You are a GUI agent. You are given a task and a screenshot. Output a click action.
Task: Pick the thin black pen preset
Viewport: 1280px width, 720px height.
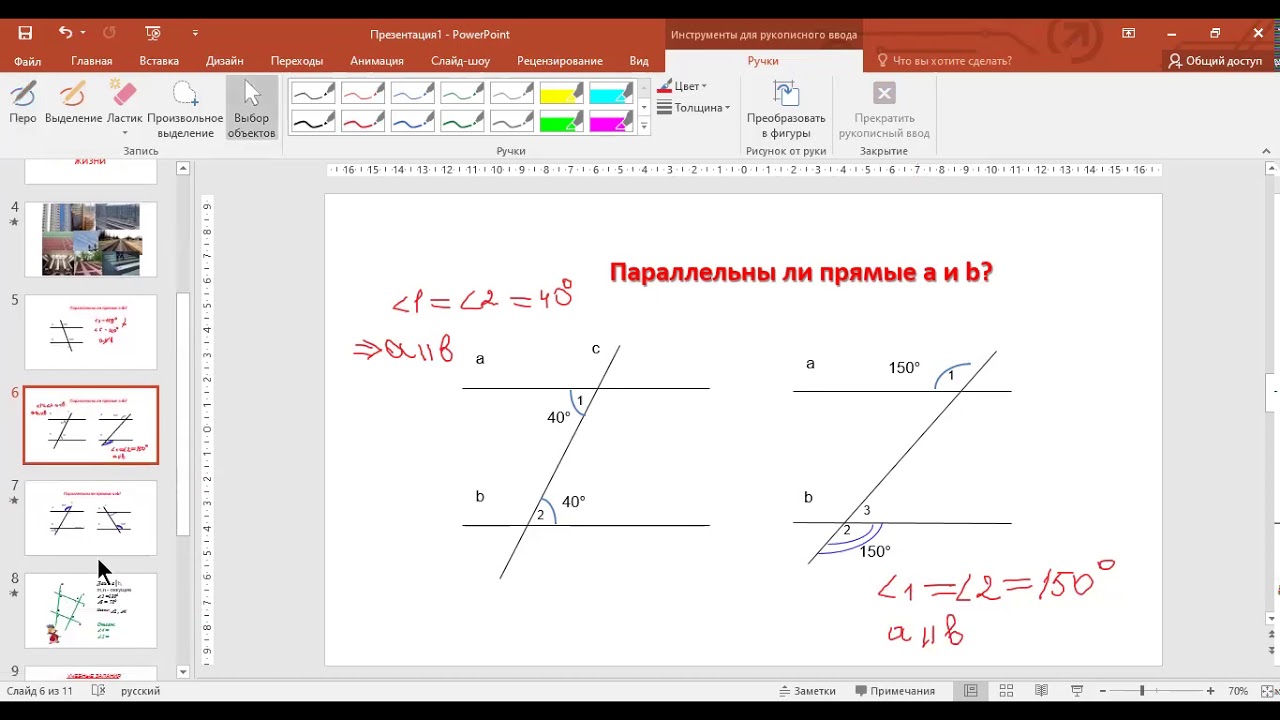click(313, 94)
